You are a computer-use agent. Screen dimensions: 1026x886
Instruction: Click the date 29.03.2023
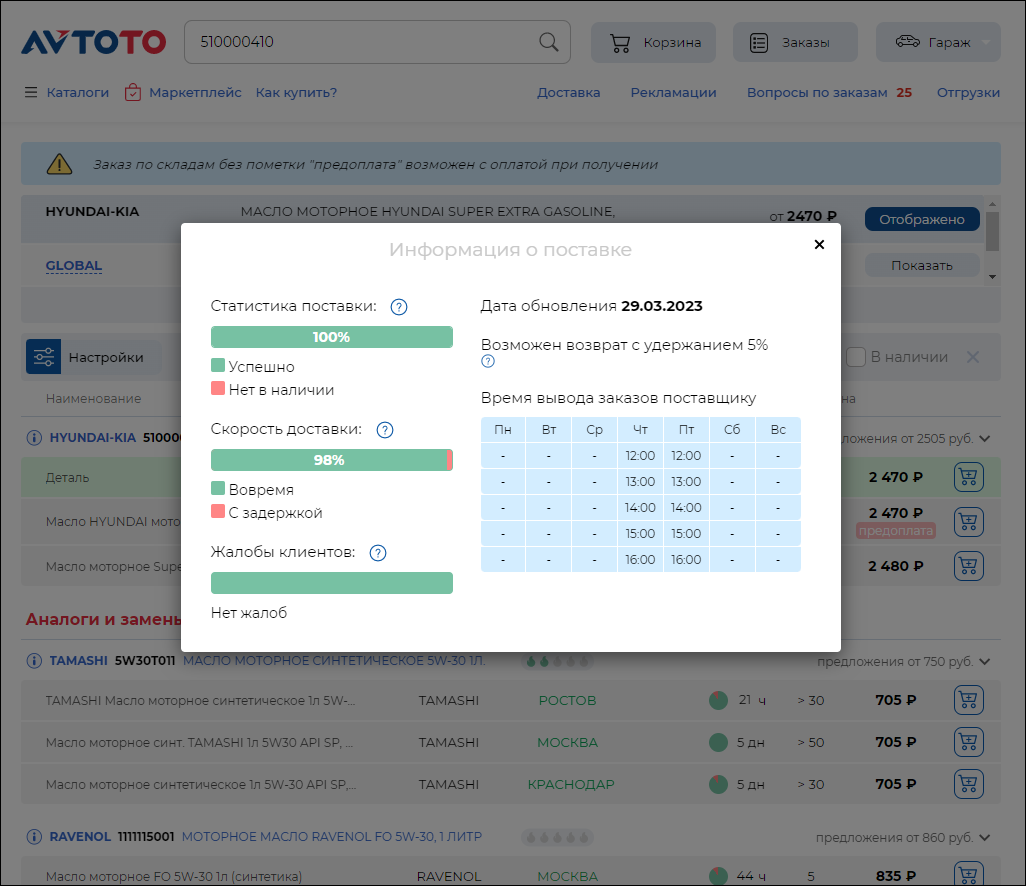(x=662, y=306)
